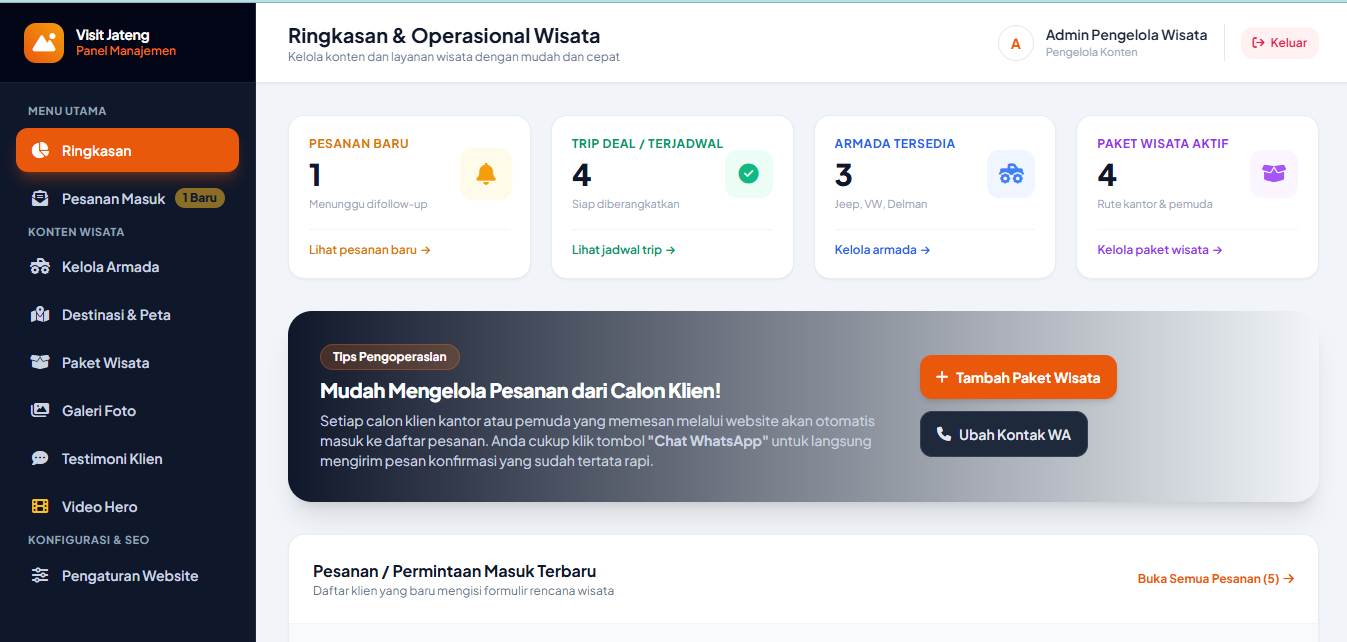Click the Tambah Paket Wisata button
The height and width of the screenshot is (642, 1347).
(x=1018, y=377)
